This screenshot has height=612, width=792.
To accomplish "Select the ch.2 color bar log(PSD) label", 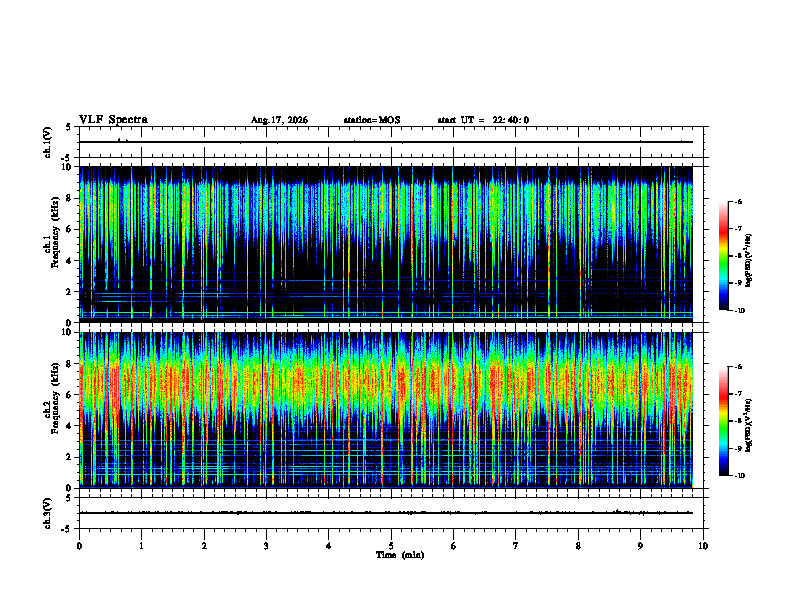I will click(x=749, y=425).
